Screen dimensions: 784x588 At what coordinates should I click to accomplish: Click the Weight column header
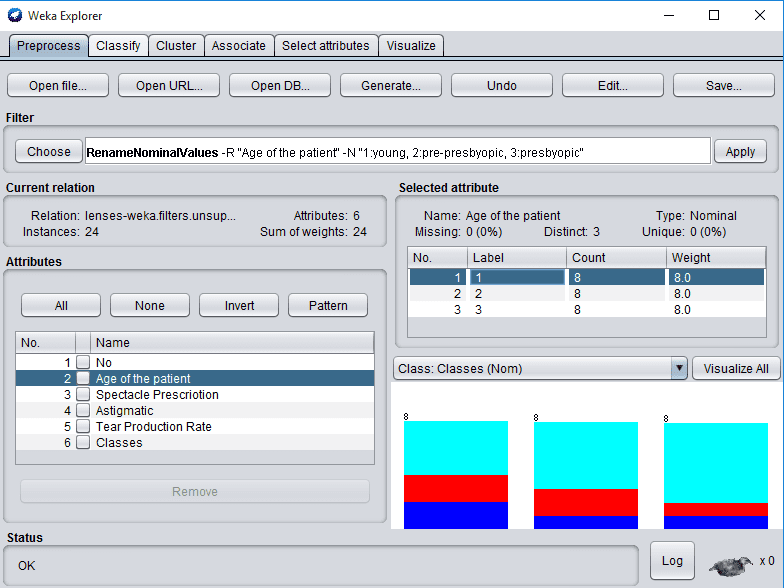[716, 258]
